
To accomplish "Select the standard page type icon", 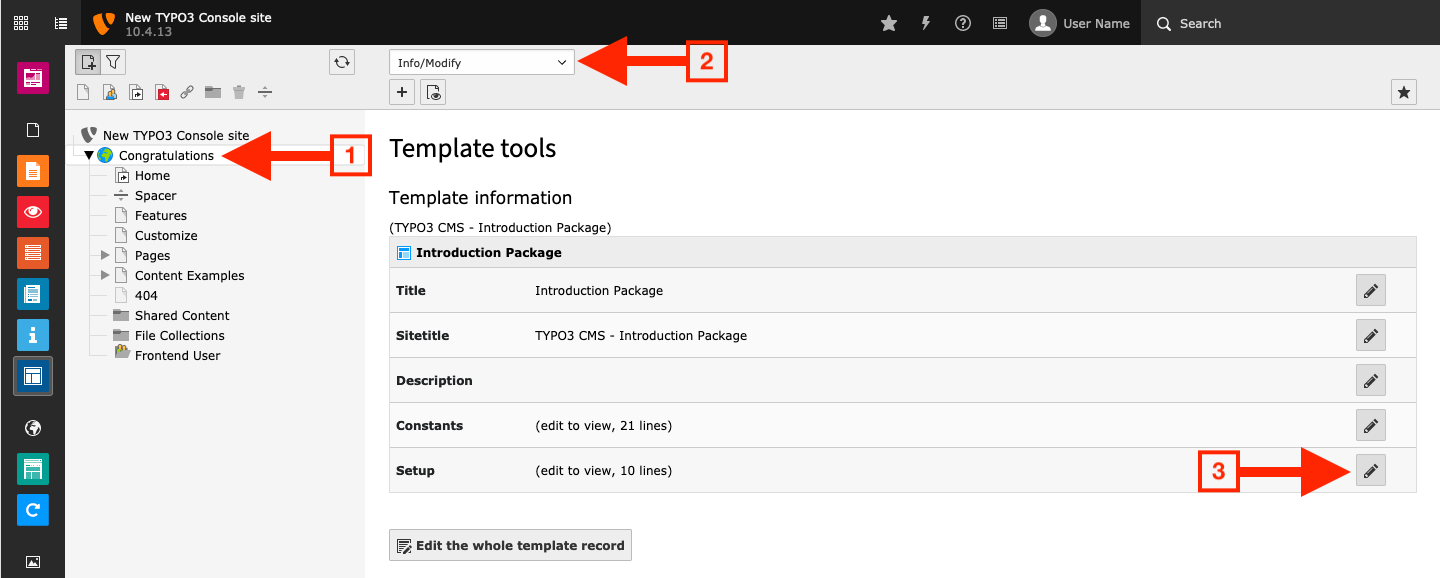I will coord(84,93).
